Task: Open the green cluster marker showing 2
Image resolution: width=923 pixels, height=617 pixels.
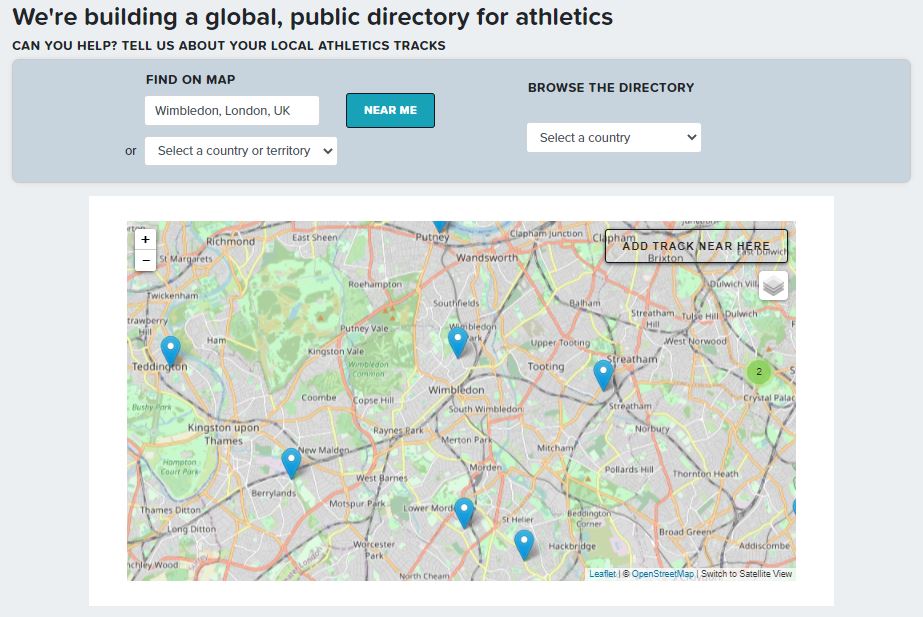Action: [x=759, y=371]
